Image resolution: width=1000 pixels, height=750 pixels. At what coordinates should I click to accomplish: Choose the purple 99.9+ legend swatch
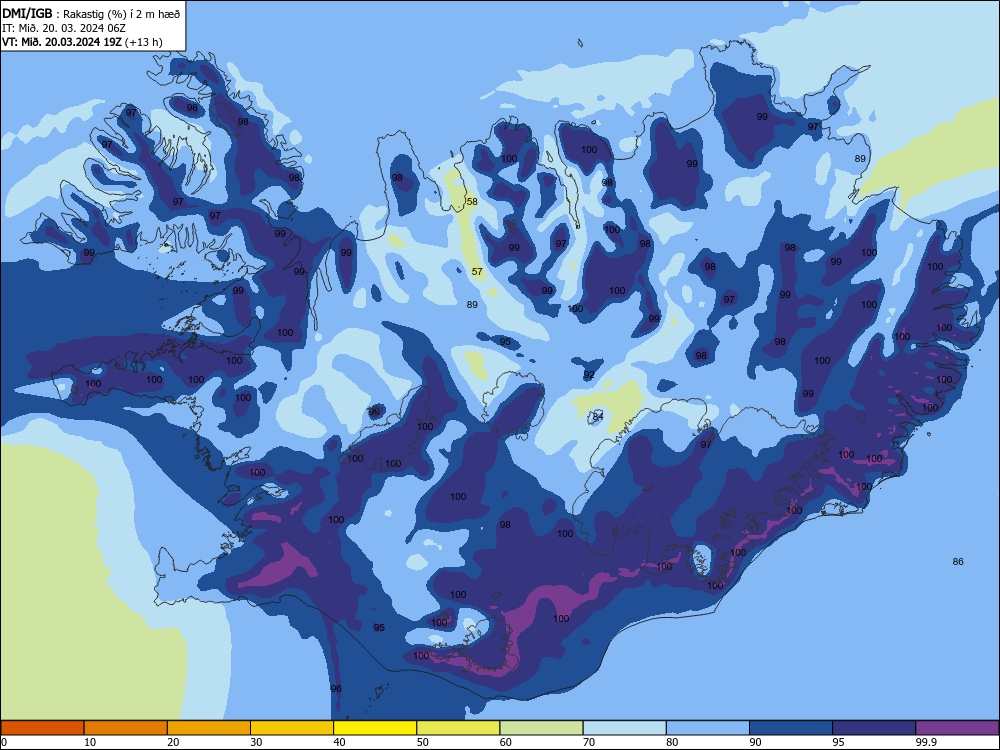pyautogui.click(x=957, y=728)
